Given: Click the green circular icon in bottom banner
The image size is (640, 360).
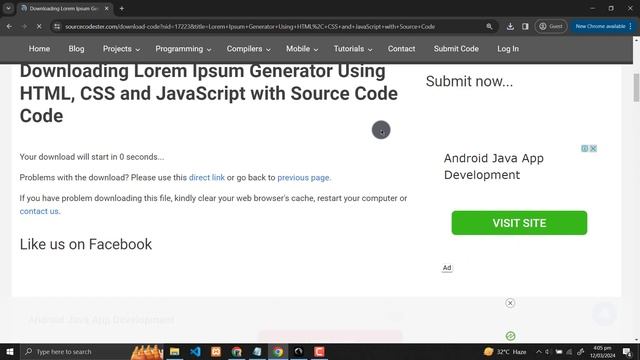Looking at the screenshot, I should coord(510,336).
